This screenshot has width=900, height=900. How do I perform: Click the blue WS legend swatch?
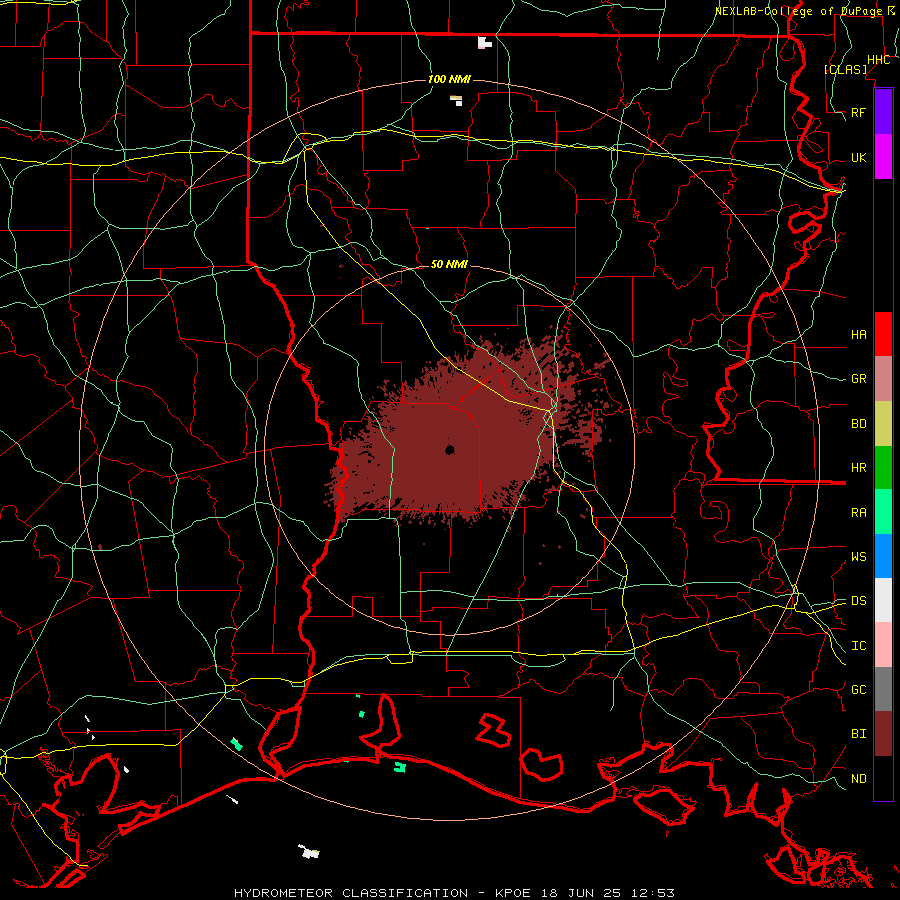883,556
